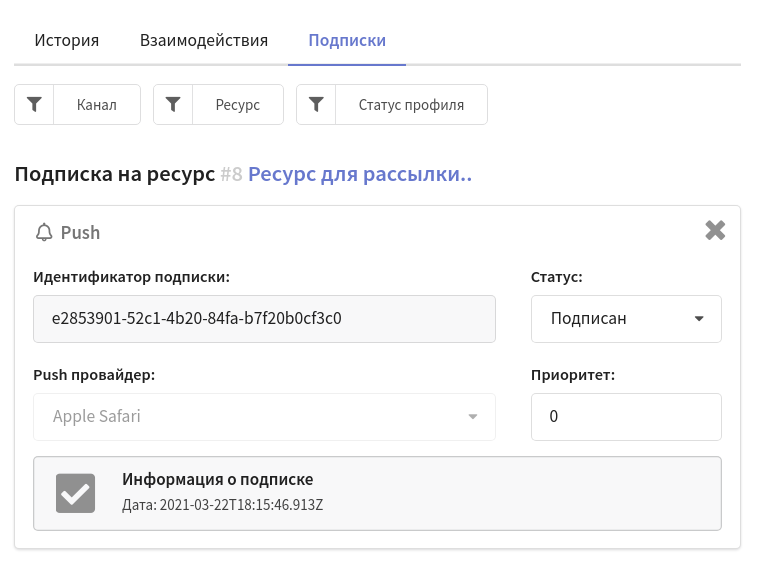Viewport: 757px width, 570px height.
Task: Click the funnel icon beside Ресурс
Action: tap(173, 104)
